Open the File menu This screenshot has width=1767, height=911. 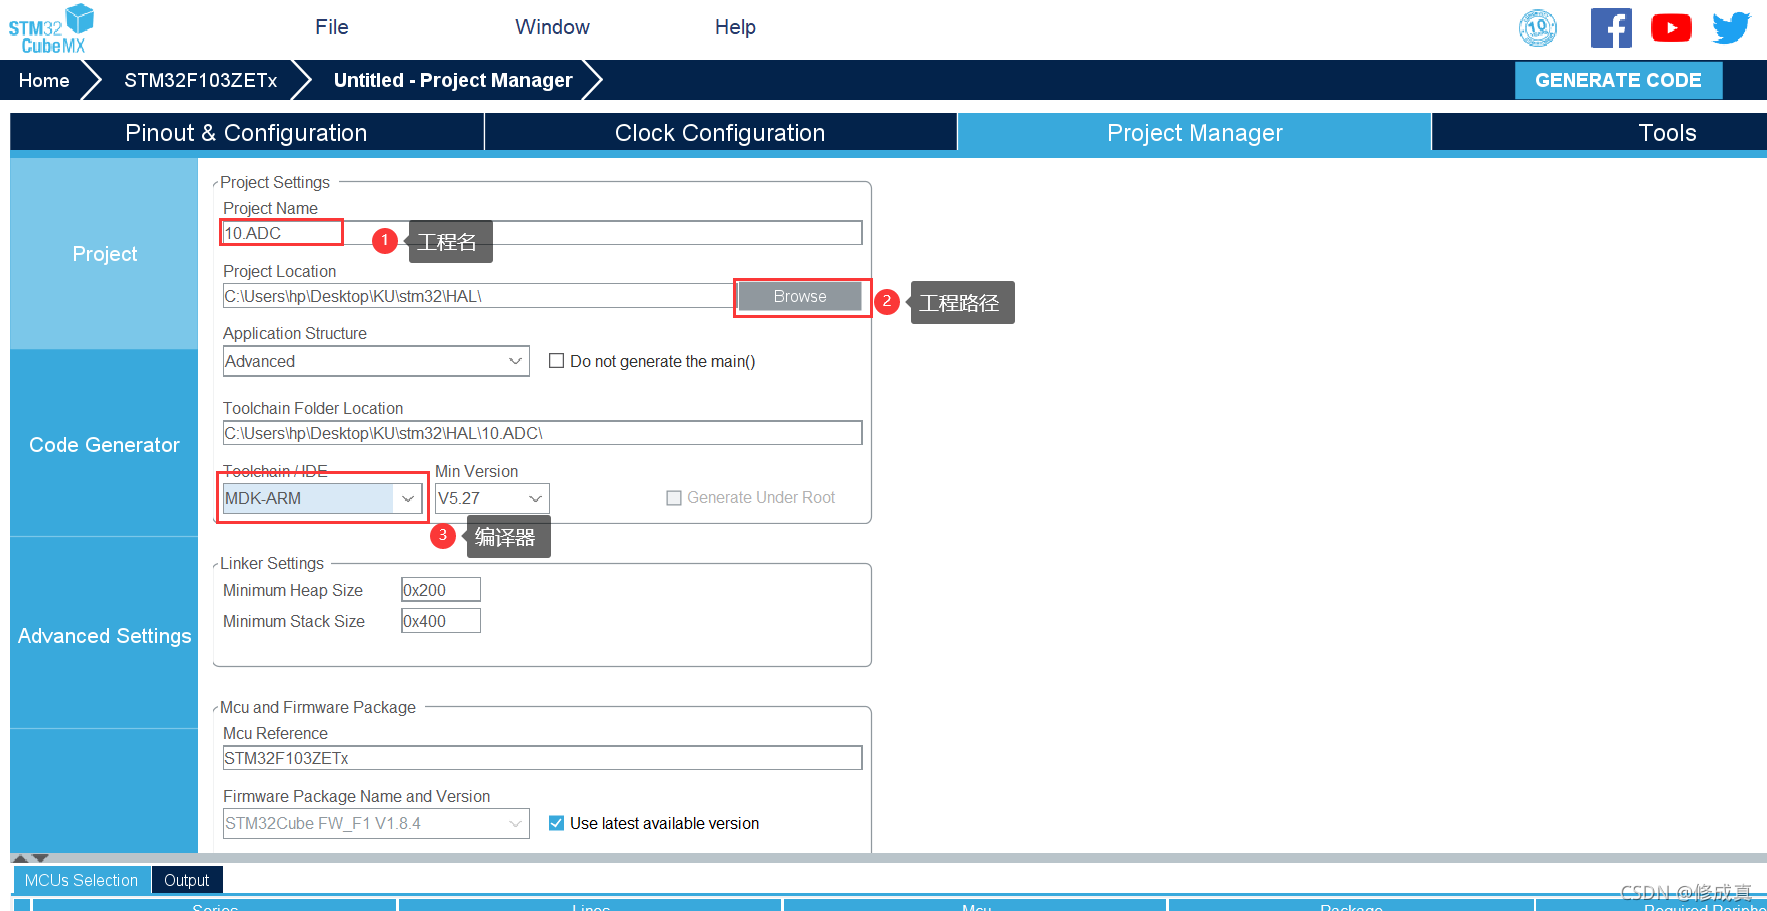tap(331, 27)
